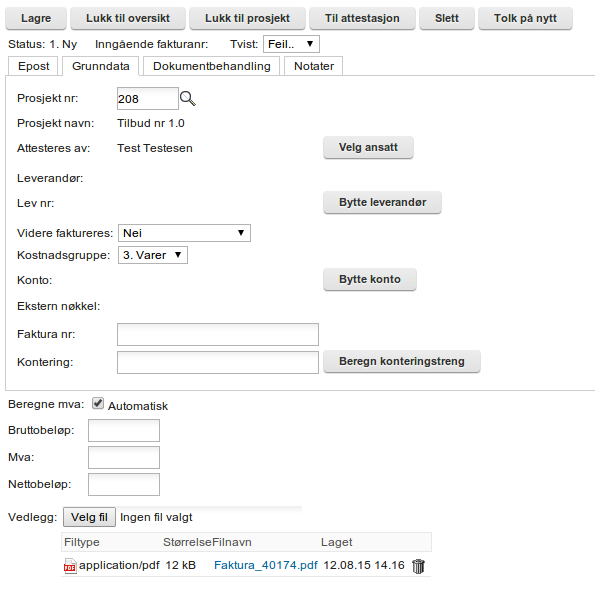Focus the Prosjekt nr input field
595x589 pixels.
(148, 99)
